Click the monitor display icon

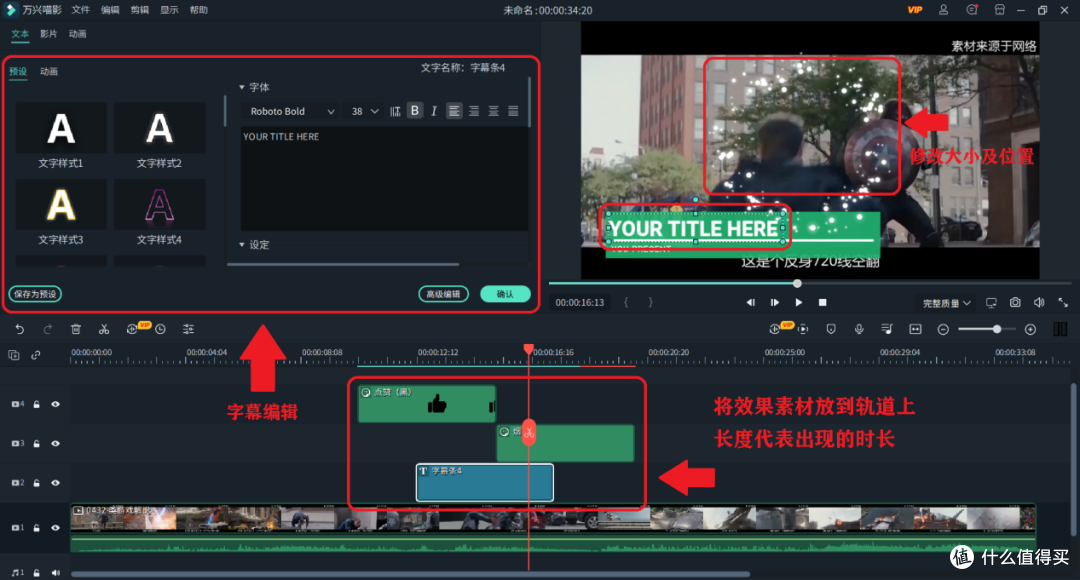[x=991, y=302]
